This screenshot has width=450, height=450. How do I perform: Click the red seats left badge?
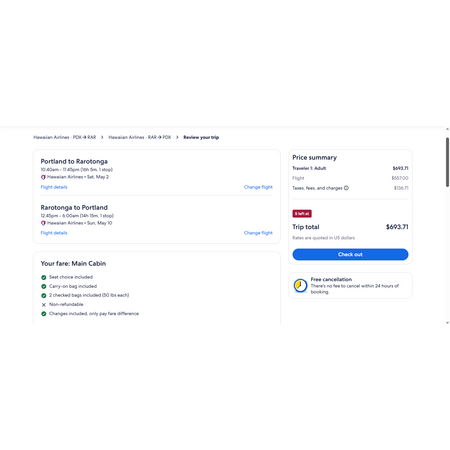[302, 214]
